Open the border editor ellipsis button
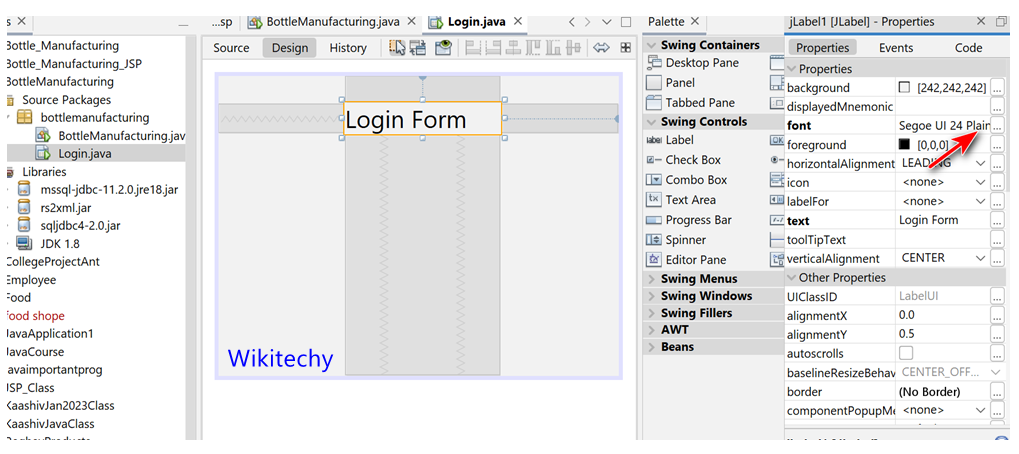1019x454 pixels. point(998,392)
